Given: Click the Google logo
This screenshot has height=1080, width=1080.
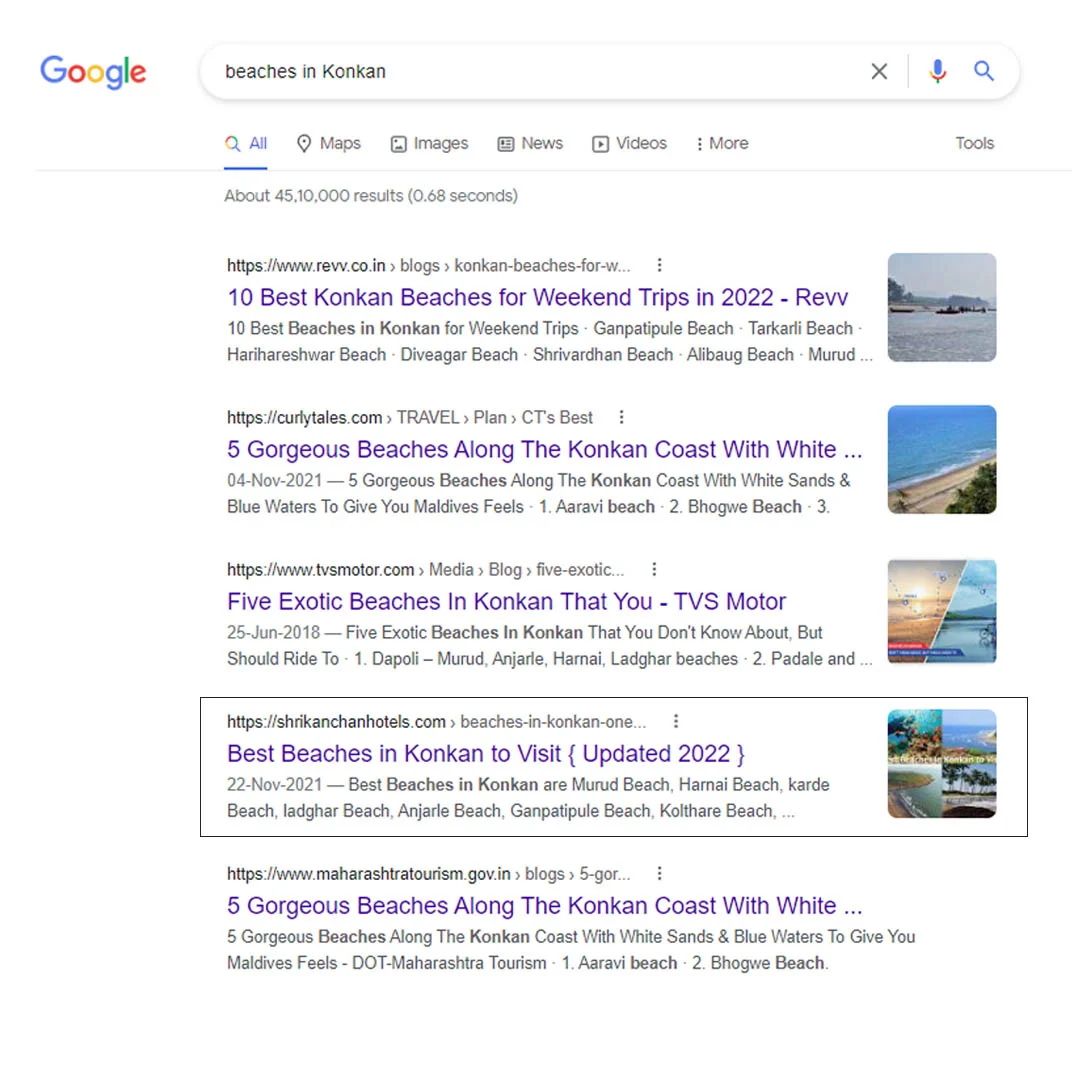Looking at the screenshot, I should pos(93,72).
